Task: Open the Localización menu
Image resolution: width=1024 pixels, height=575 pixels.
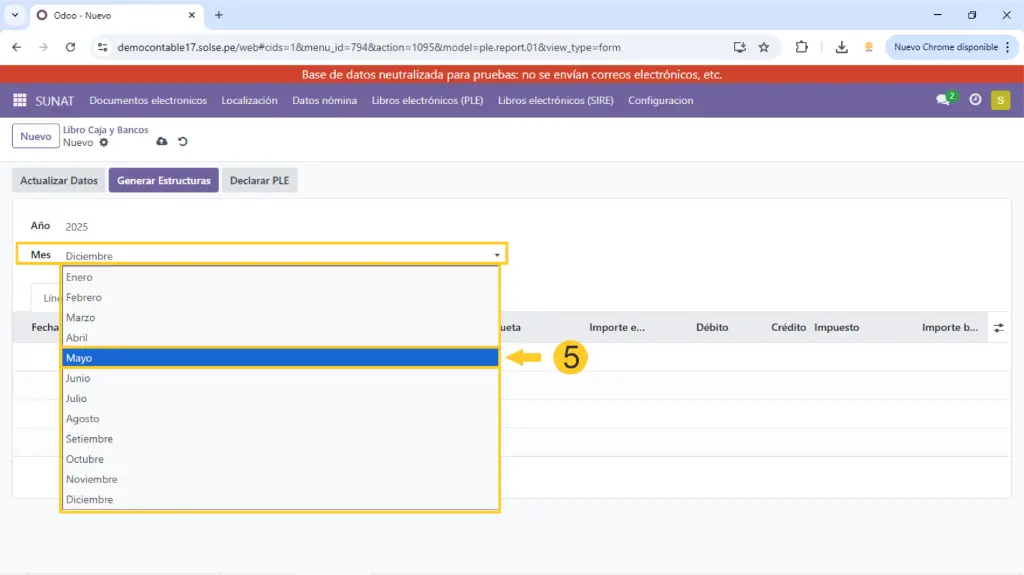Action: (x=249, y=100)
